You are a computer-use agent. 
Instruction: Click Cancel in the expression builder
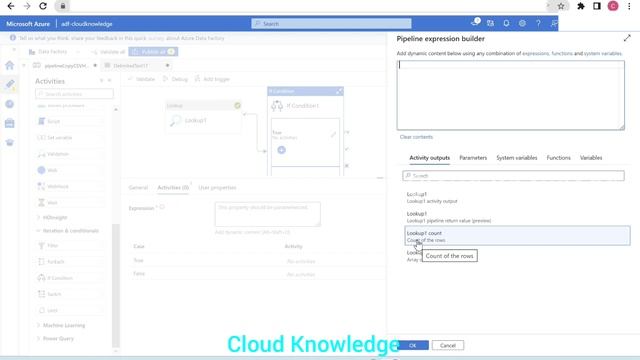click(x=448, y=345)
